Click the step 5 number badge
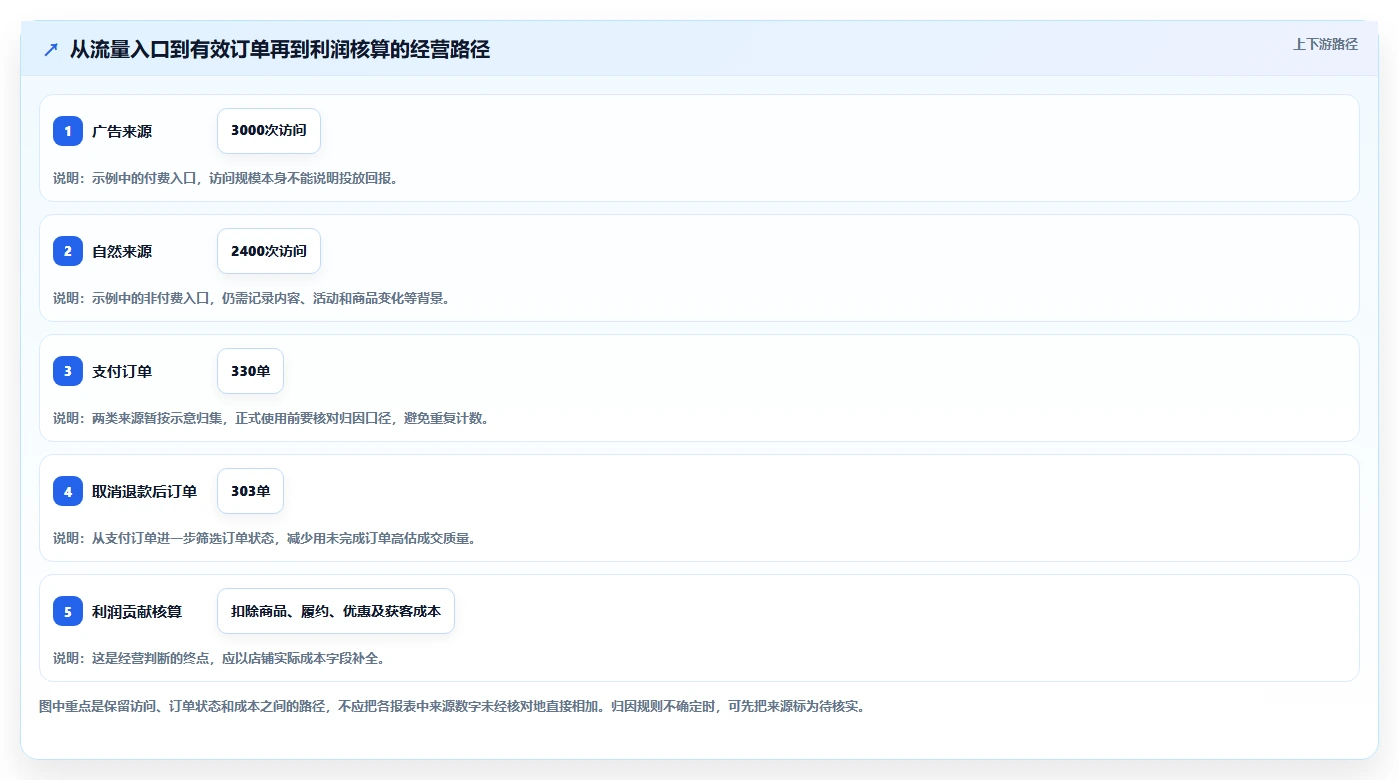1399x780 pixels. (x=68, y=611)
